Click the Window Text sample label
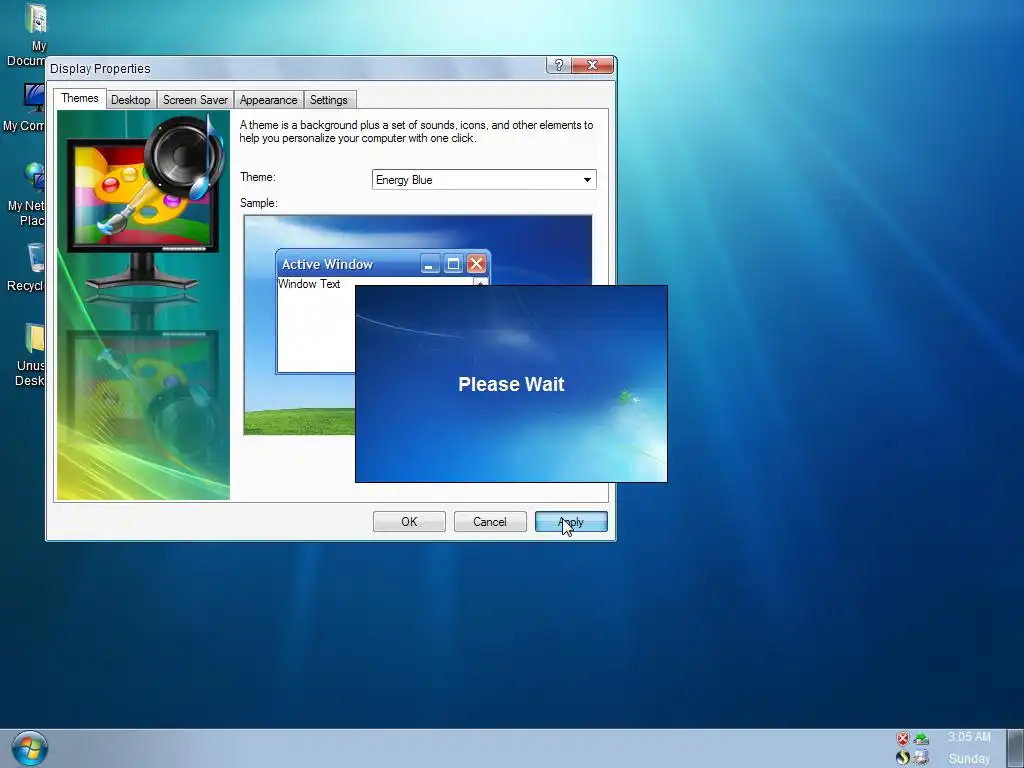The width and height of the screenshot is (1024, 768). (x=309, y=284)
